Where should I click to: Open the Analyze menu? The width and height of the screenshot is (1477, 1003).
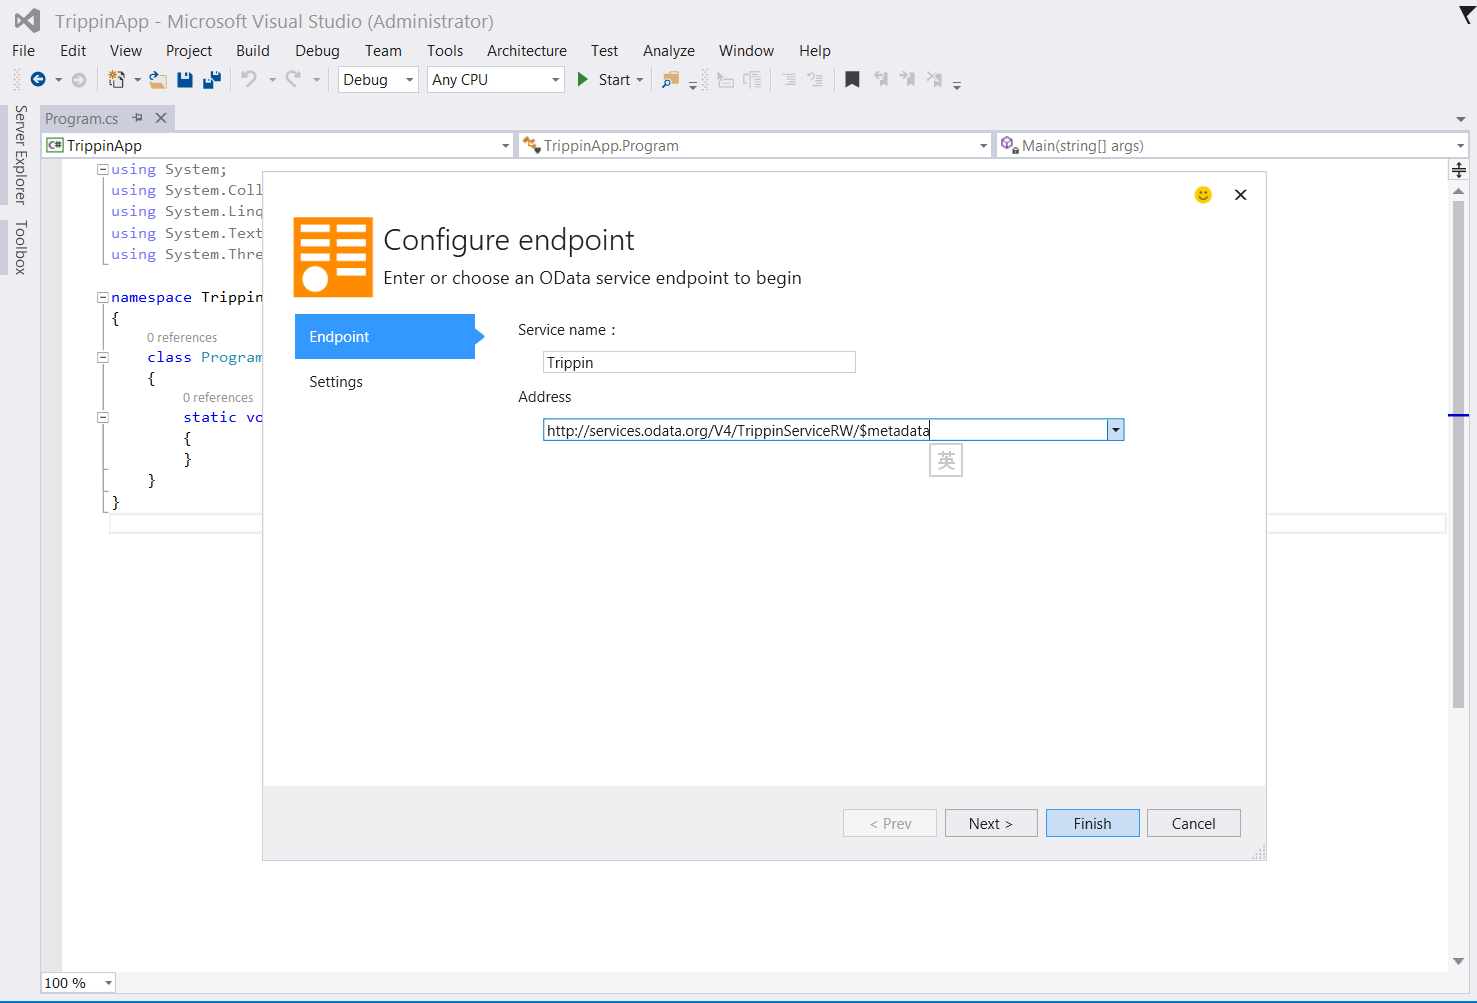(x=669, y=51)
